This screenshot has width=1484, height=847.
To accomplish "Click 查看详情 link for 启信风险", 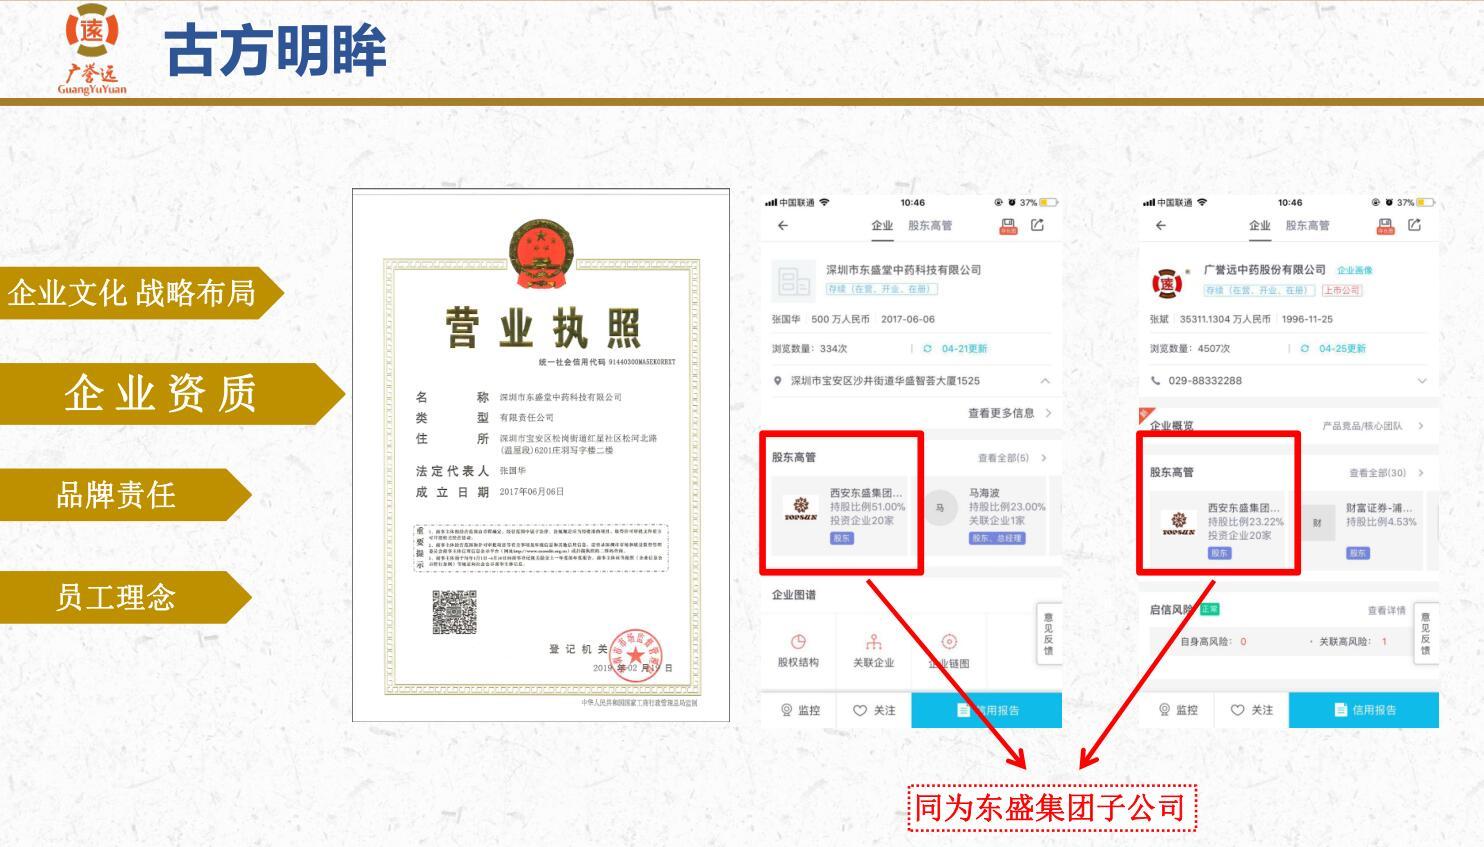I will [x=1387, y=610].
